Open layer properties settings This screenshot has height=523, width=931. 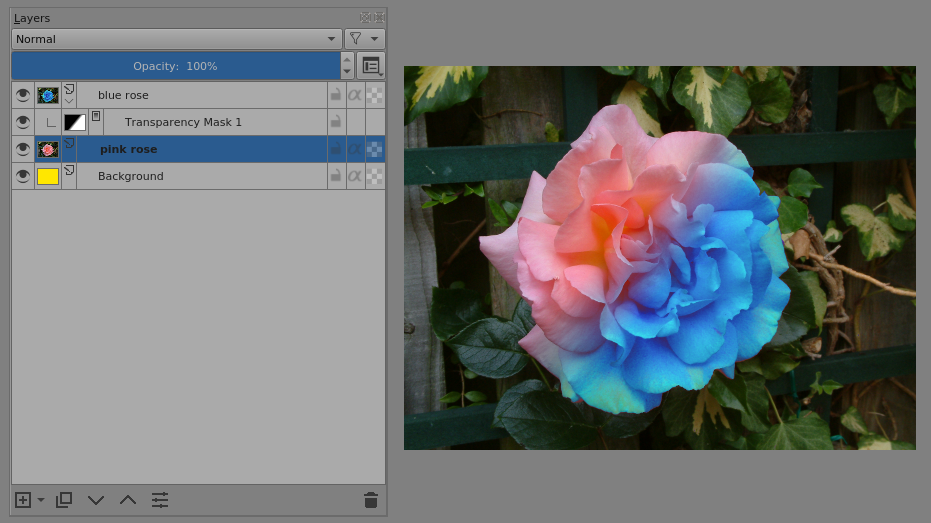pyautogui.click(x=160, y=500)
